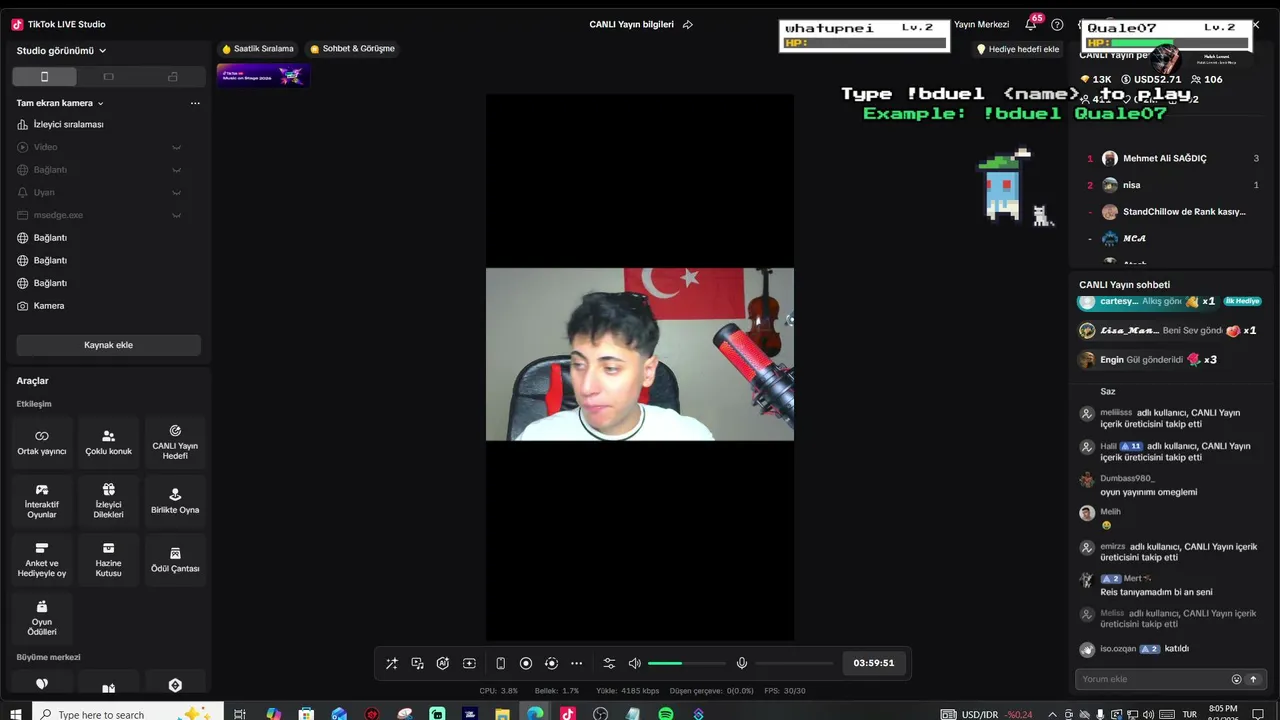
Task: Mute the speaker audio
Action: (634, 663)
